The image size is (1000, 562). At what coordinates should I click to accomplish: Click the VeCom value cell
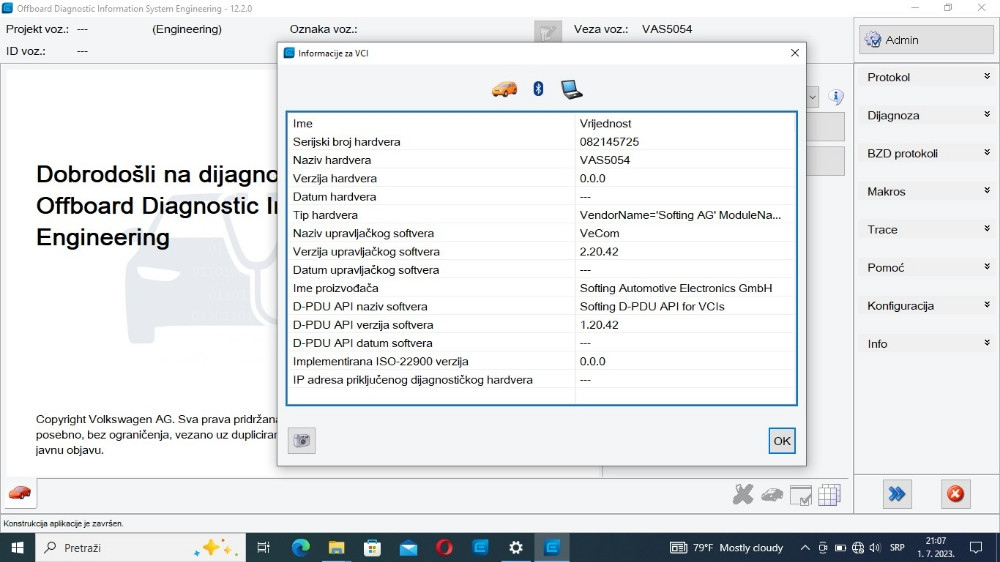(x=599, y=233)
